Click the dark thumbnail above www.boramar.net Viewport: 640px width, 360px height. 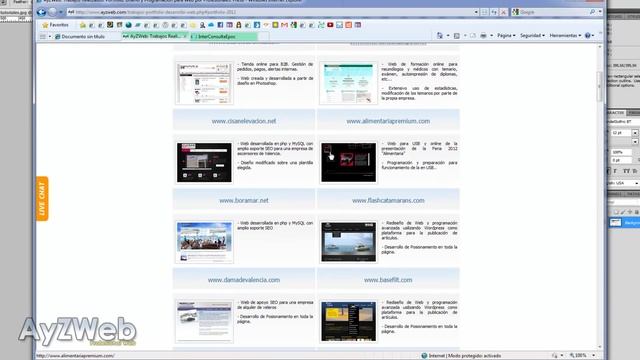click(x=204, y=162)
